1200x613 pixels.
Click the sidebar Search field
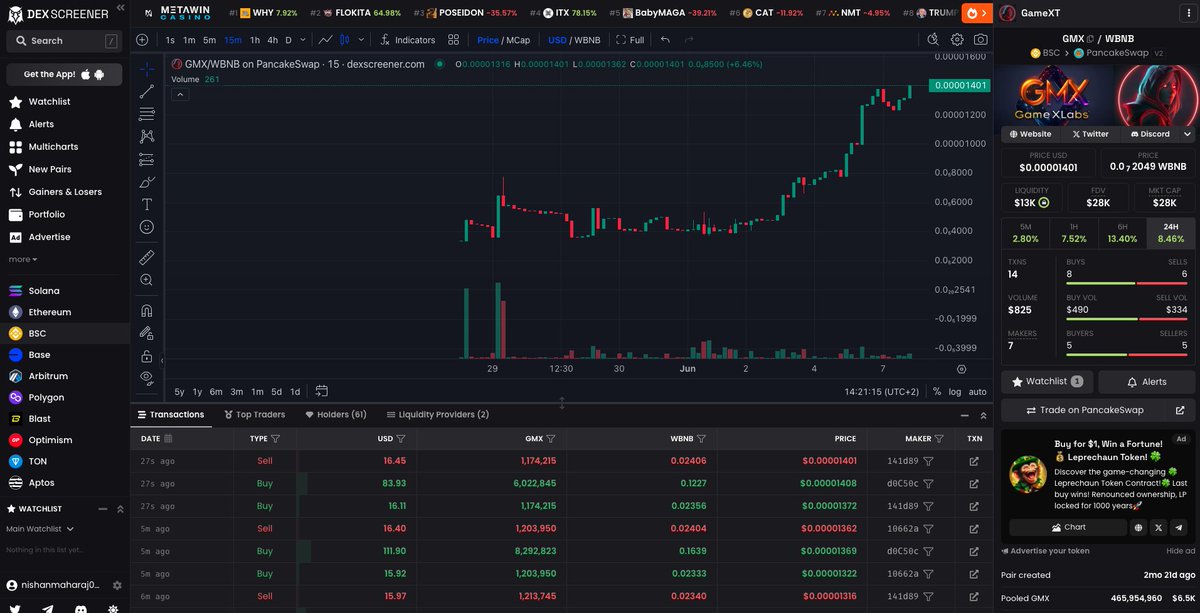coord(64,41)
